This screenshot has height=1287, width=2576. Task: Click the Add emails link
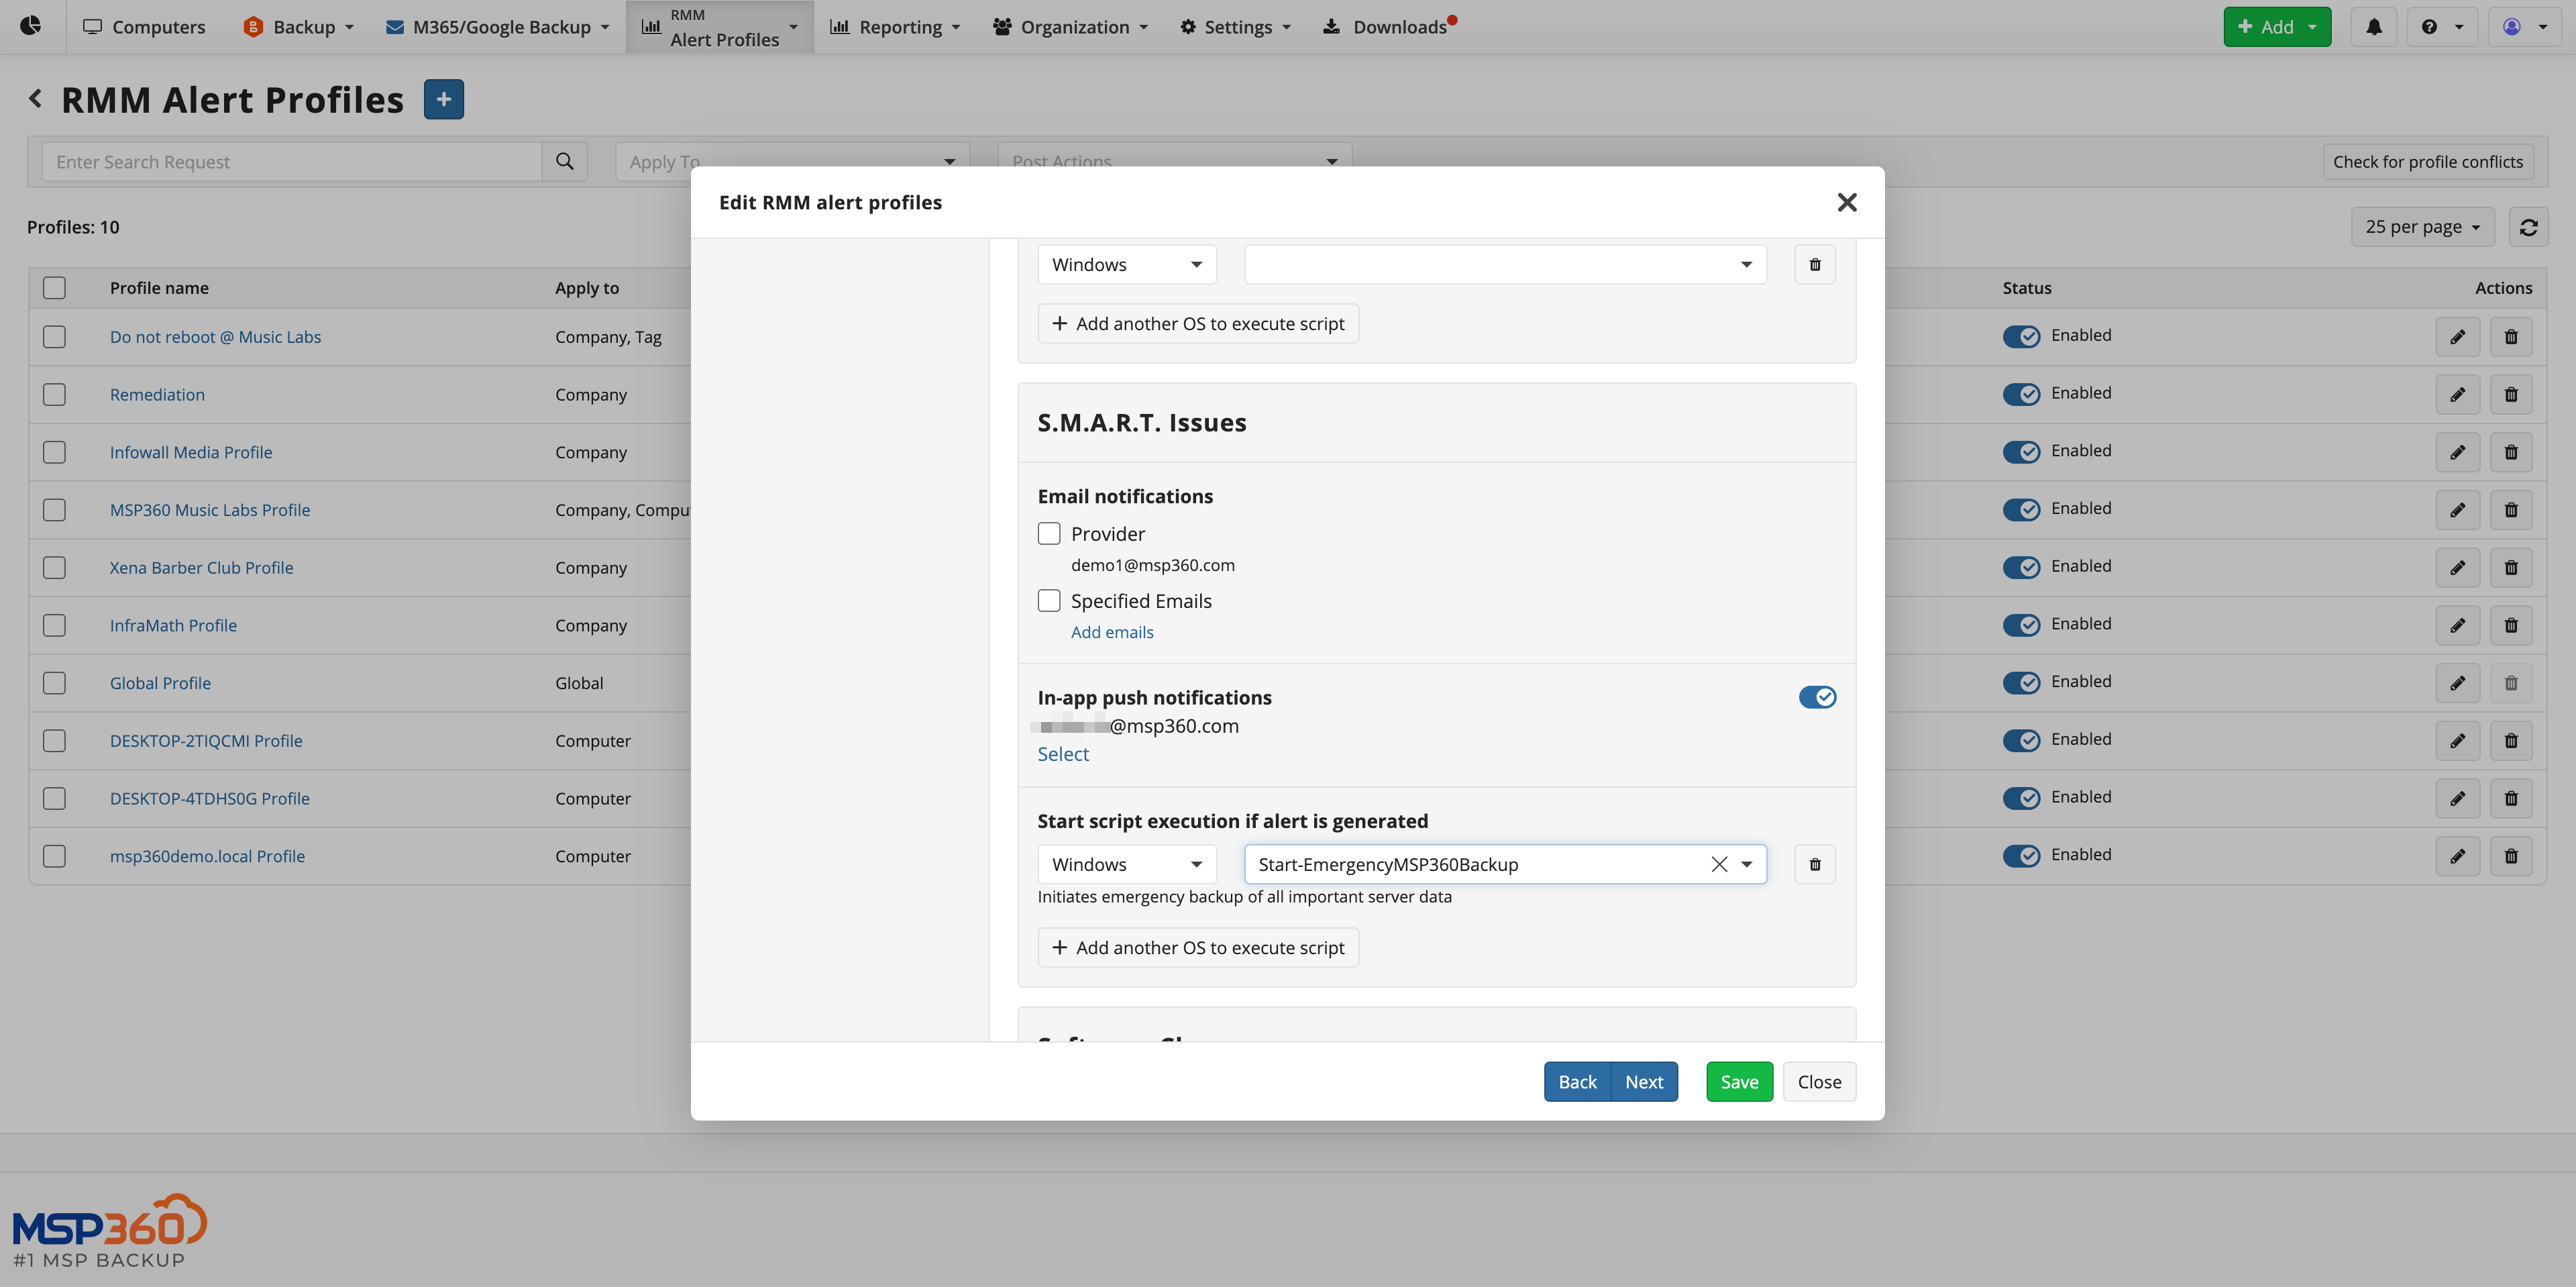click(1112, 632)
